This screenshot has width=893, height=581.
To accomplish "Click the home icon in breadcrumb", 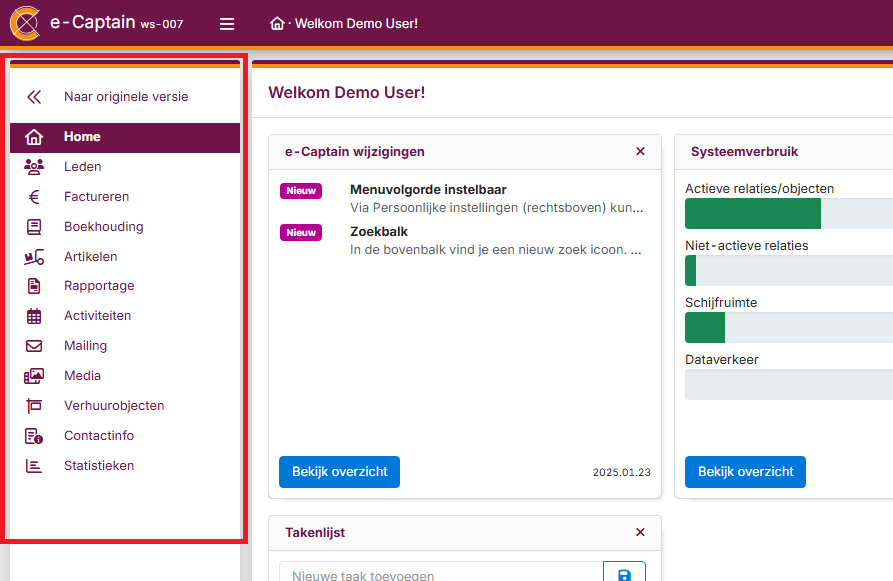I will tap(277, 24).
